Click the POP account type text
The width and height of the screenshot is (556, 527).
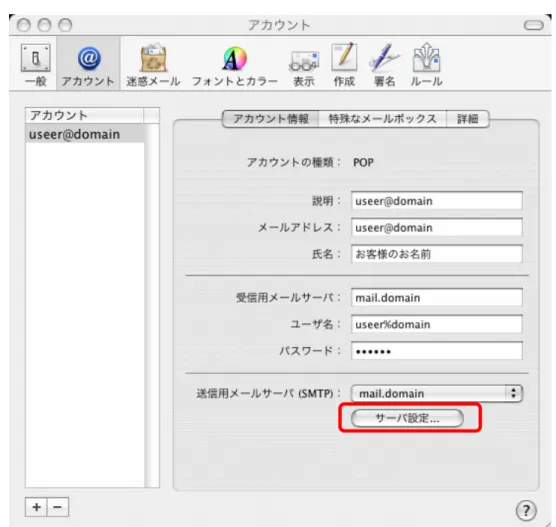[x=363, y=162]
